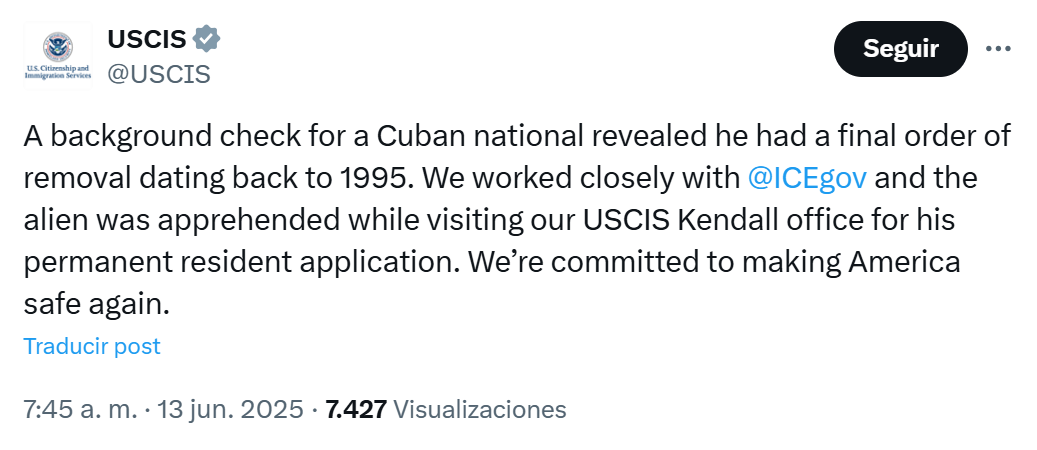Open the USCIS profile avatar
The height and width of the screenshot is (450, 1037).
coord(58,55)
